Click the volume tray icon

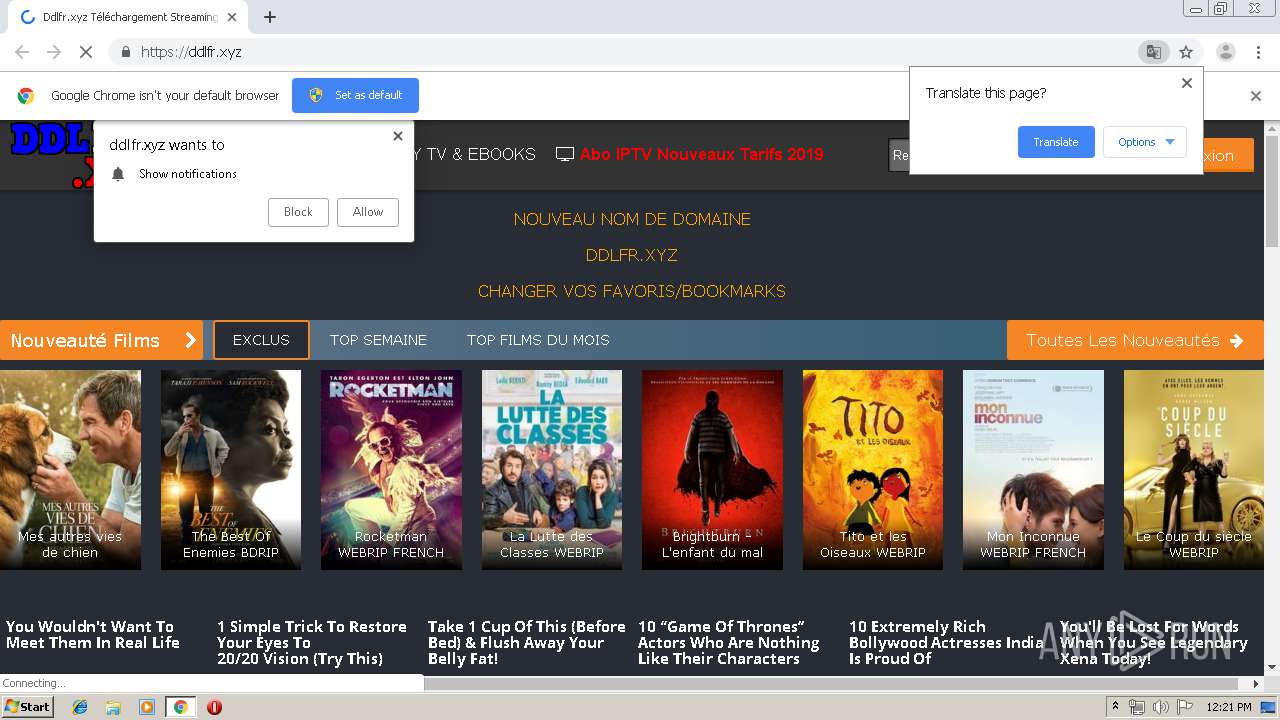click(x=1160, y=707)
